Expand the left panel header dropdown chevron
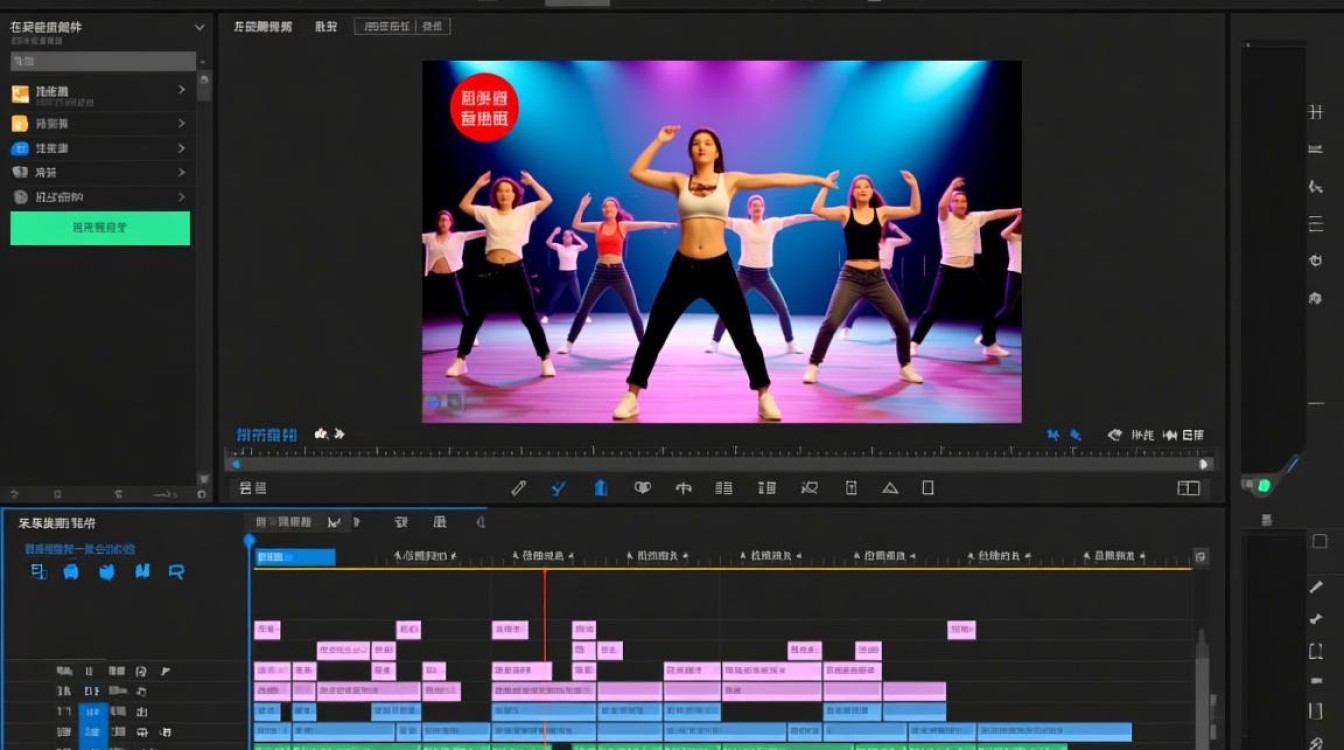This screenshot has width=1344, height=750. pos(199,28)
